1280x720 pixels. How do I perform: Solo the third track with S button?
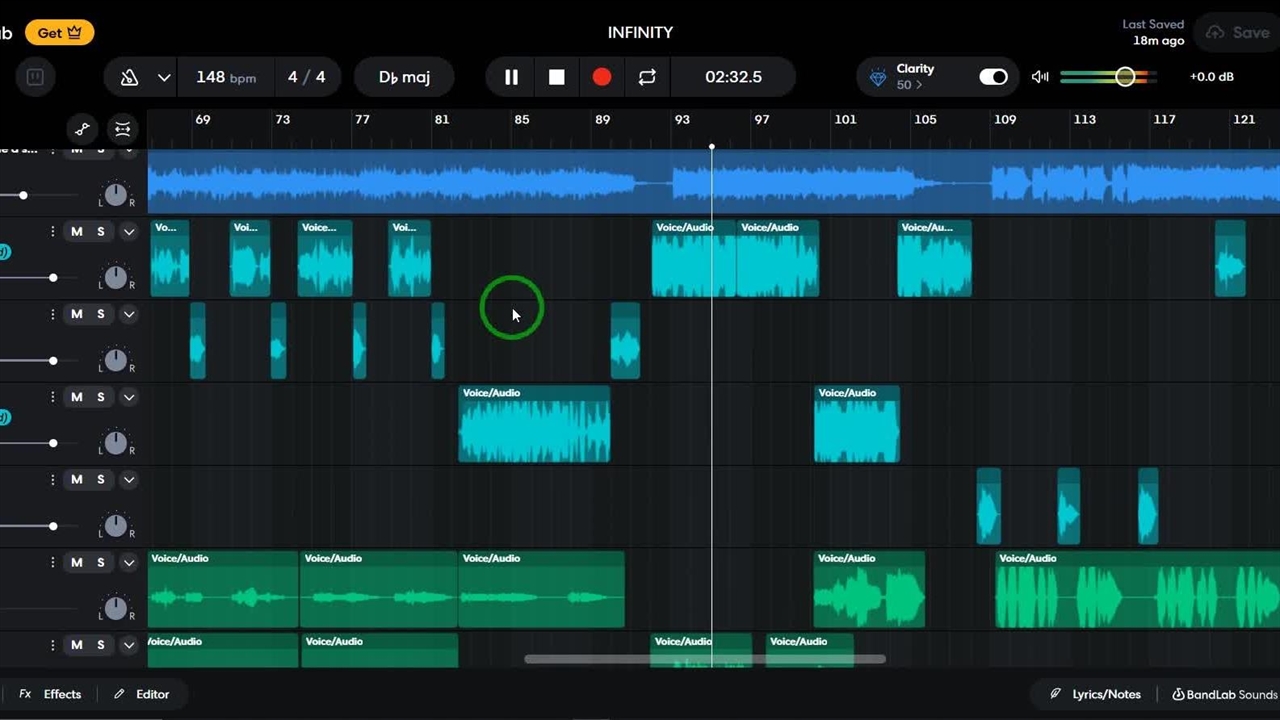[x=101, y=314]
